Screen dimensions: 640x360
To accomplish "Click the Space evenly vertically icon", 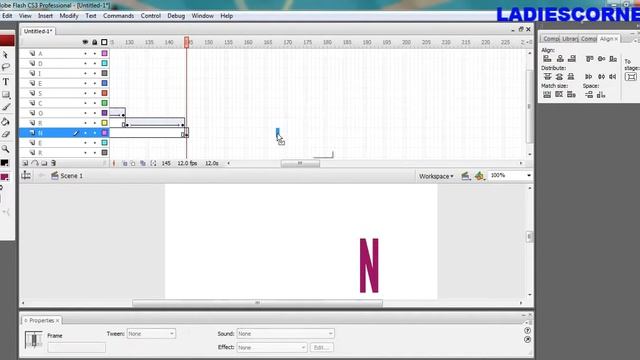I will (589, 95).
